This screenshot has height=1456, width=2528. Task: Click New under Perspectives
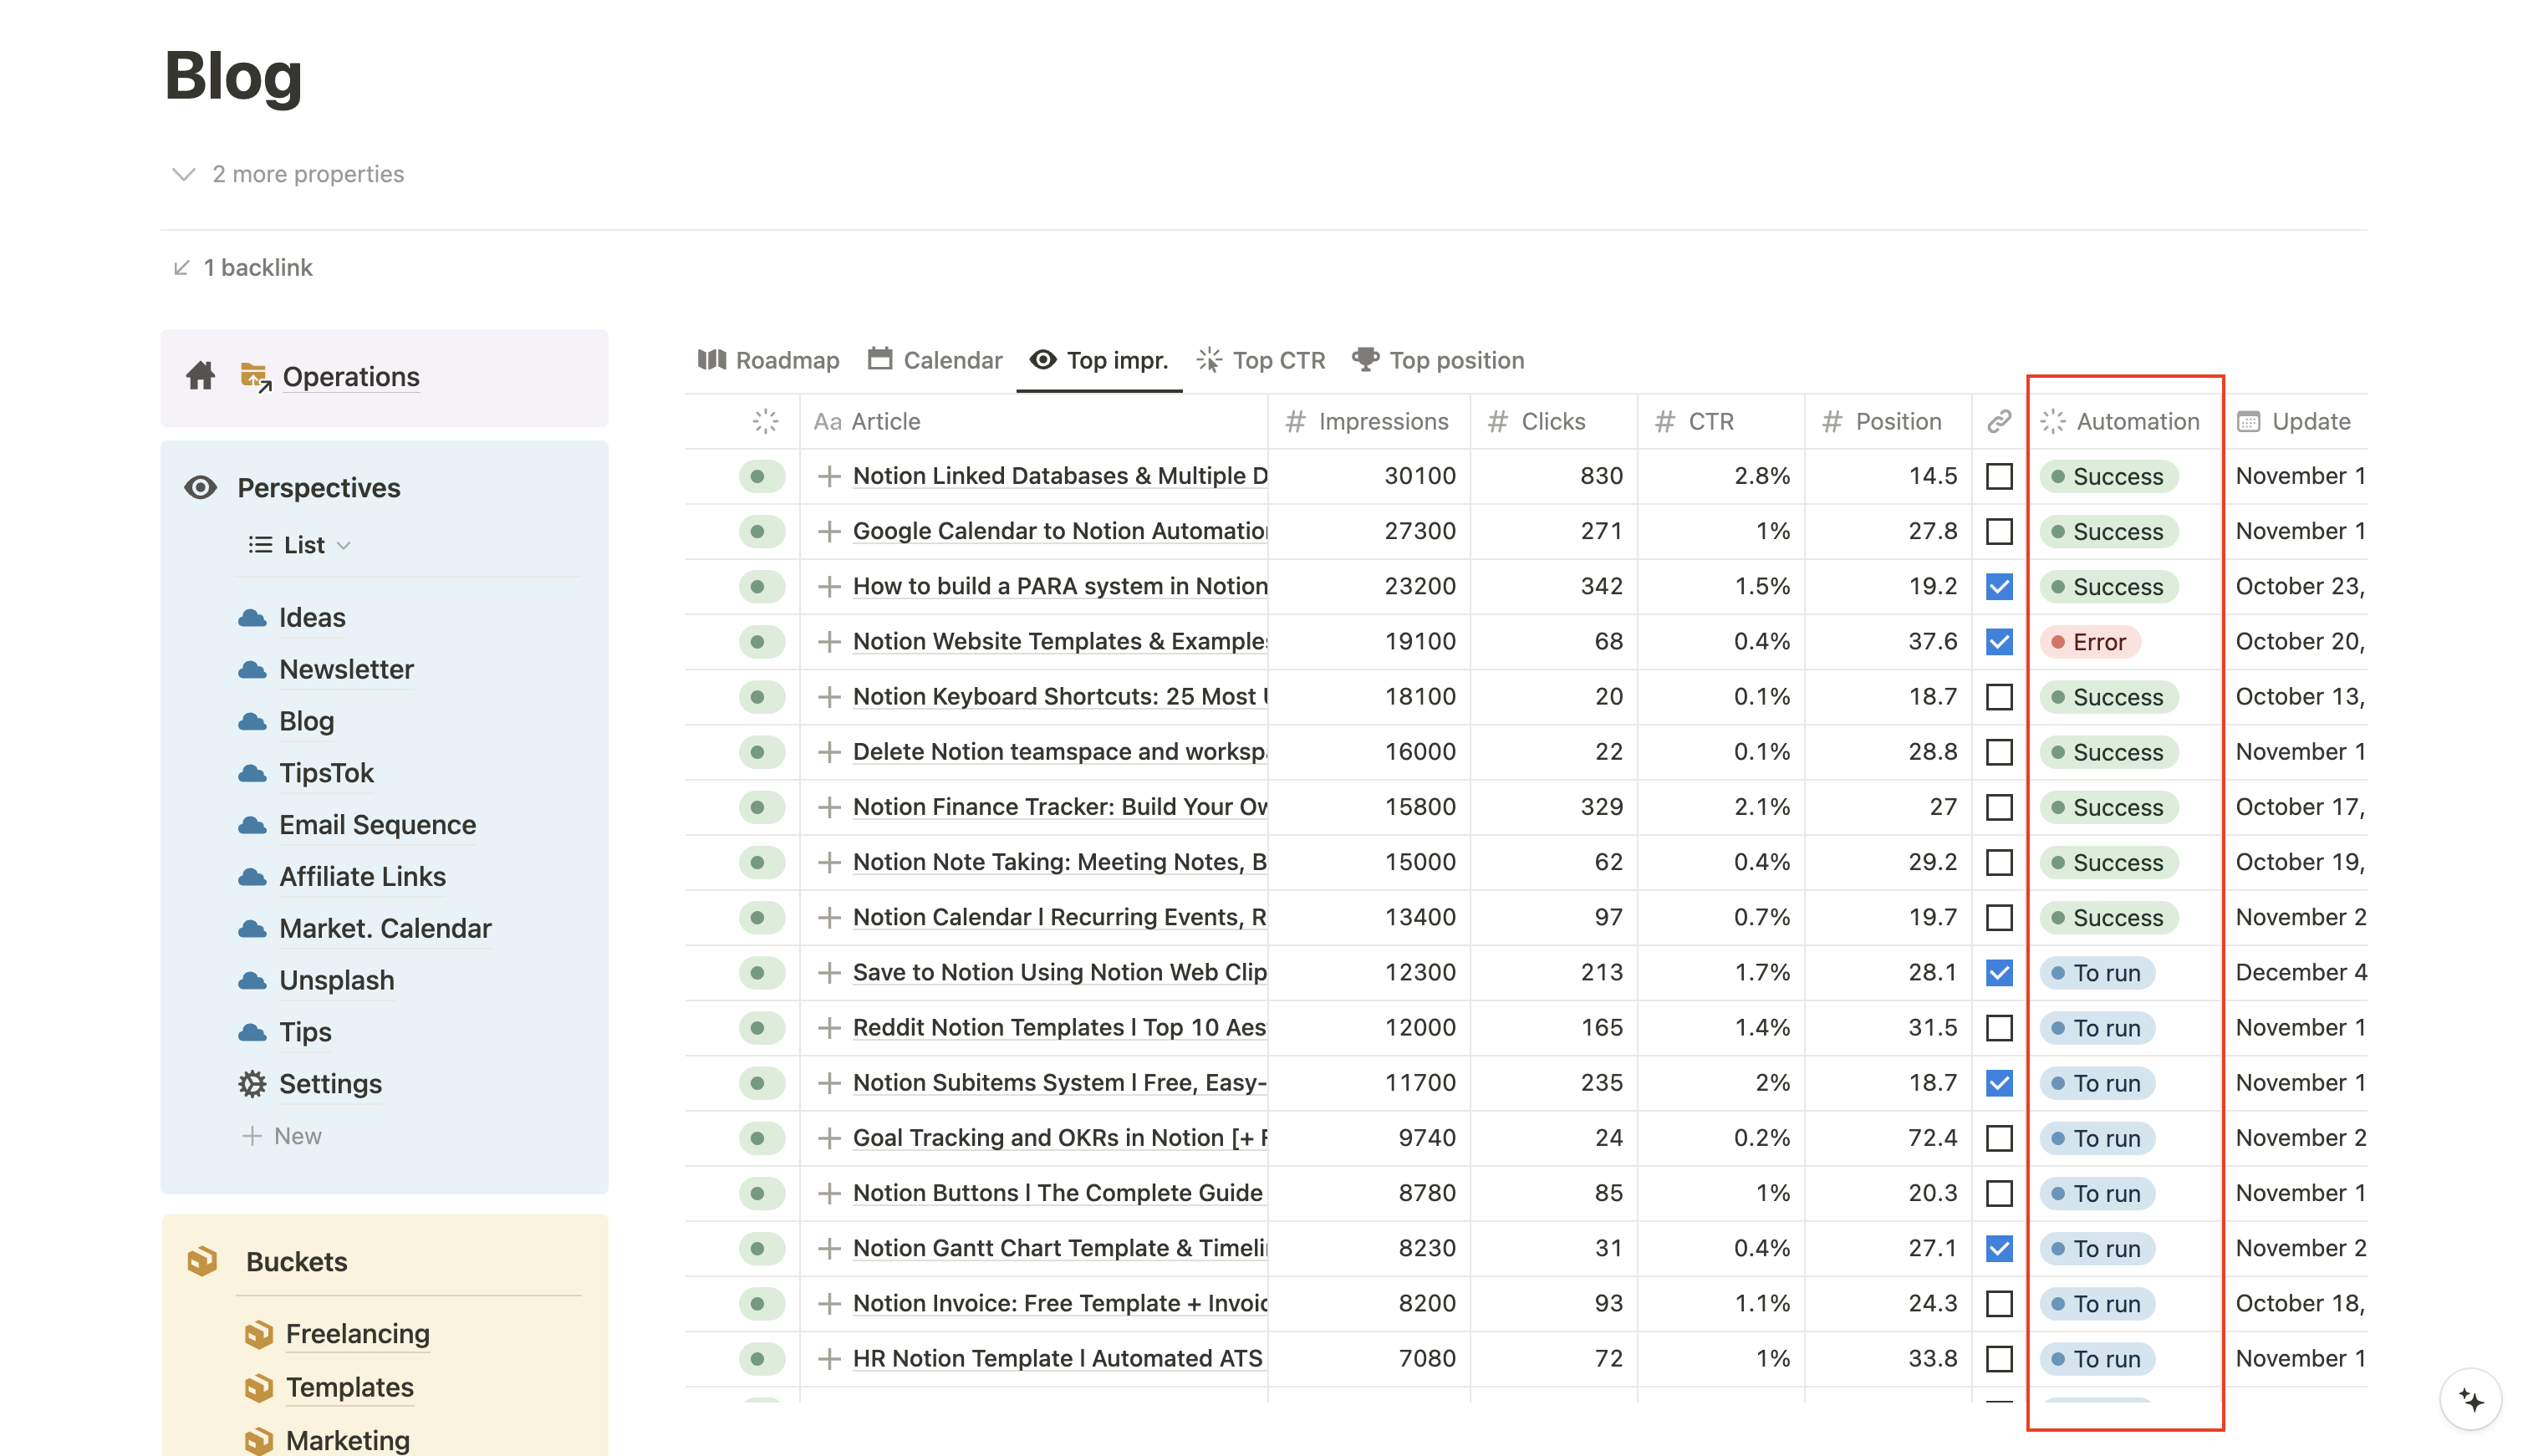coord(282,1136)
